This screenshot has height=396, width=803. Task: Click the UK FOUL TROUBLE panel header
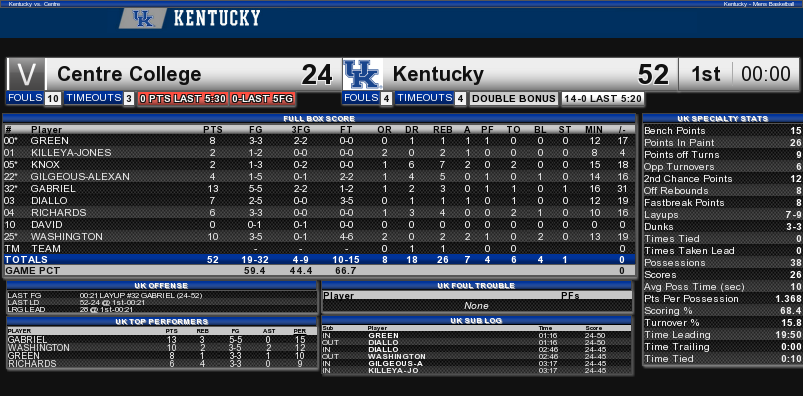click(x=477, y=285)
